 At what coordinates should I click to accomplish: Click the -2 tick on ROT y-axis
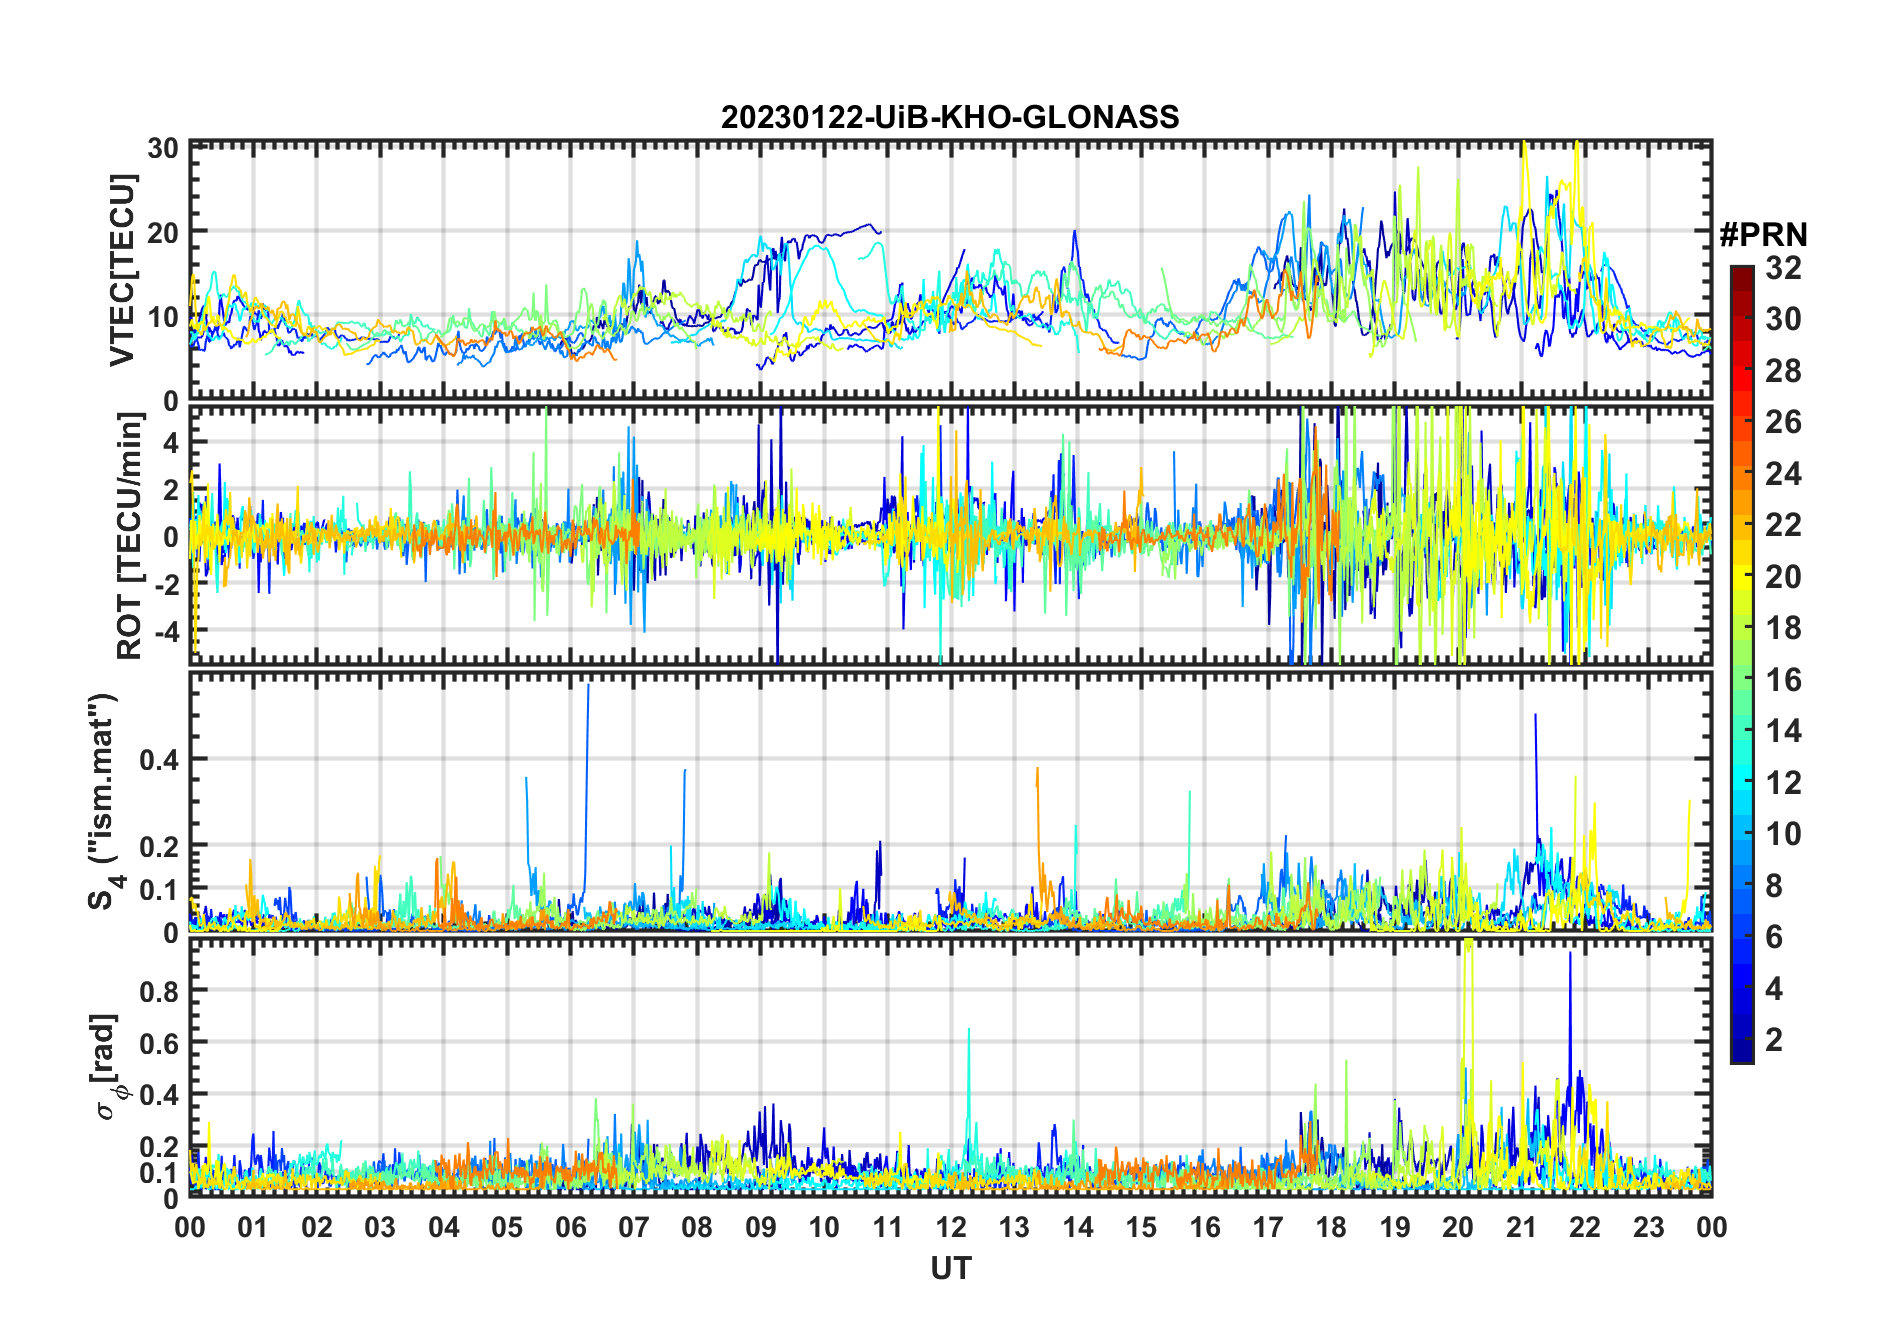coord(166,584)
